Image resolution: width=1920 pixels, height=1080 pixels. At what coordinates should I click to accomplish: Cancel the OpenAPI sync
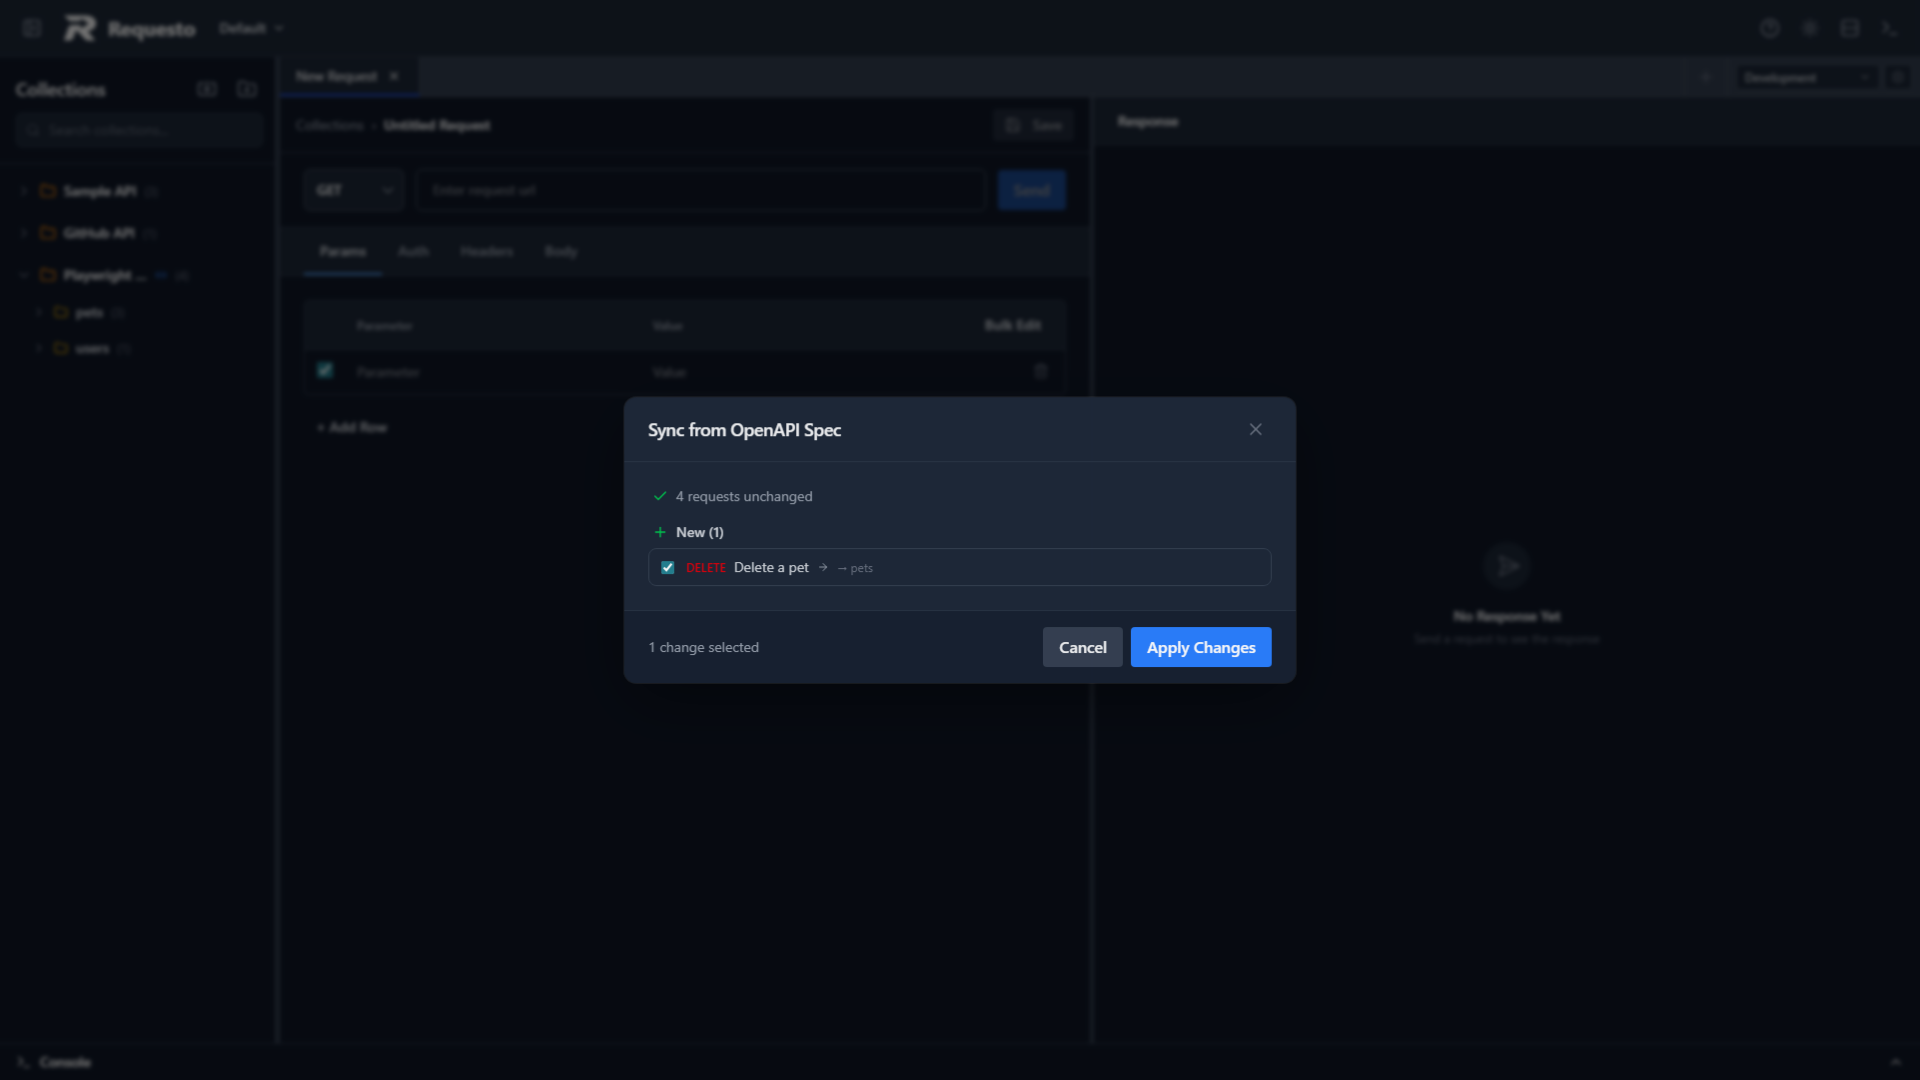(x=1082, y=647)
